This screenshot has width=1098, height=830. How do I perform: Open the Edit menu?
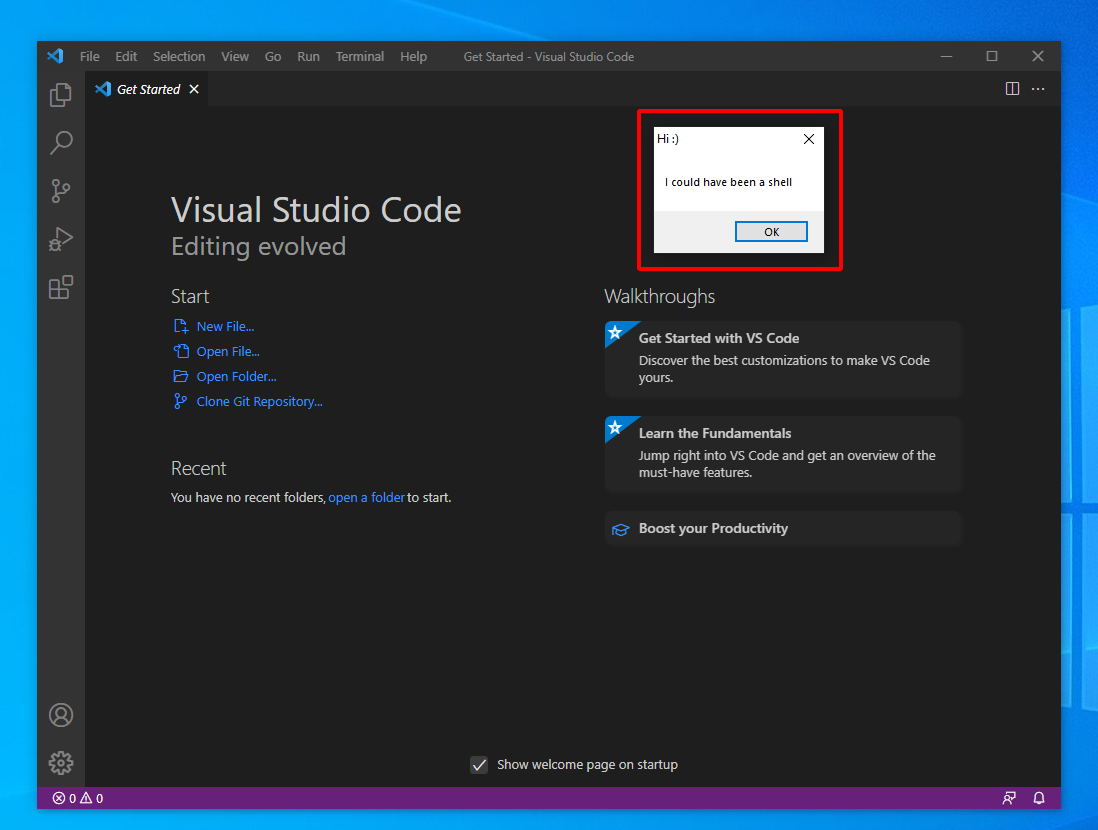126,57
